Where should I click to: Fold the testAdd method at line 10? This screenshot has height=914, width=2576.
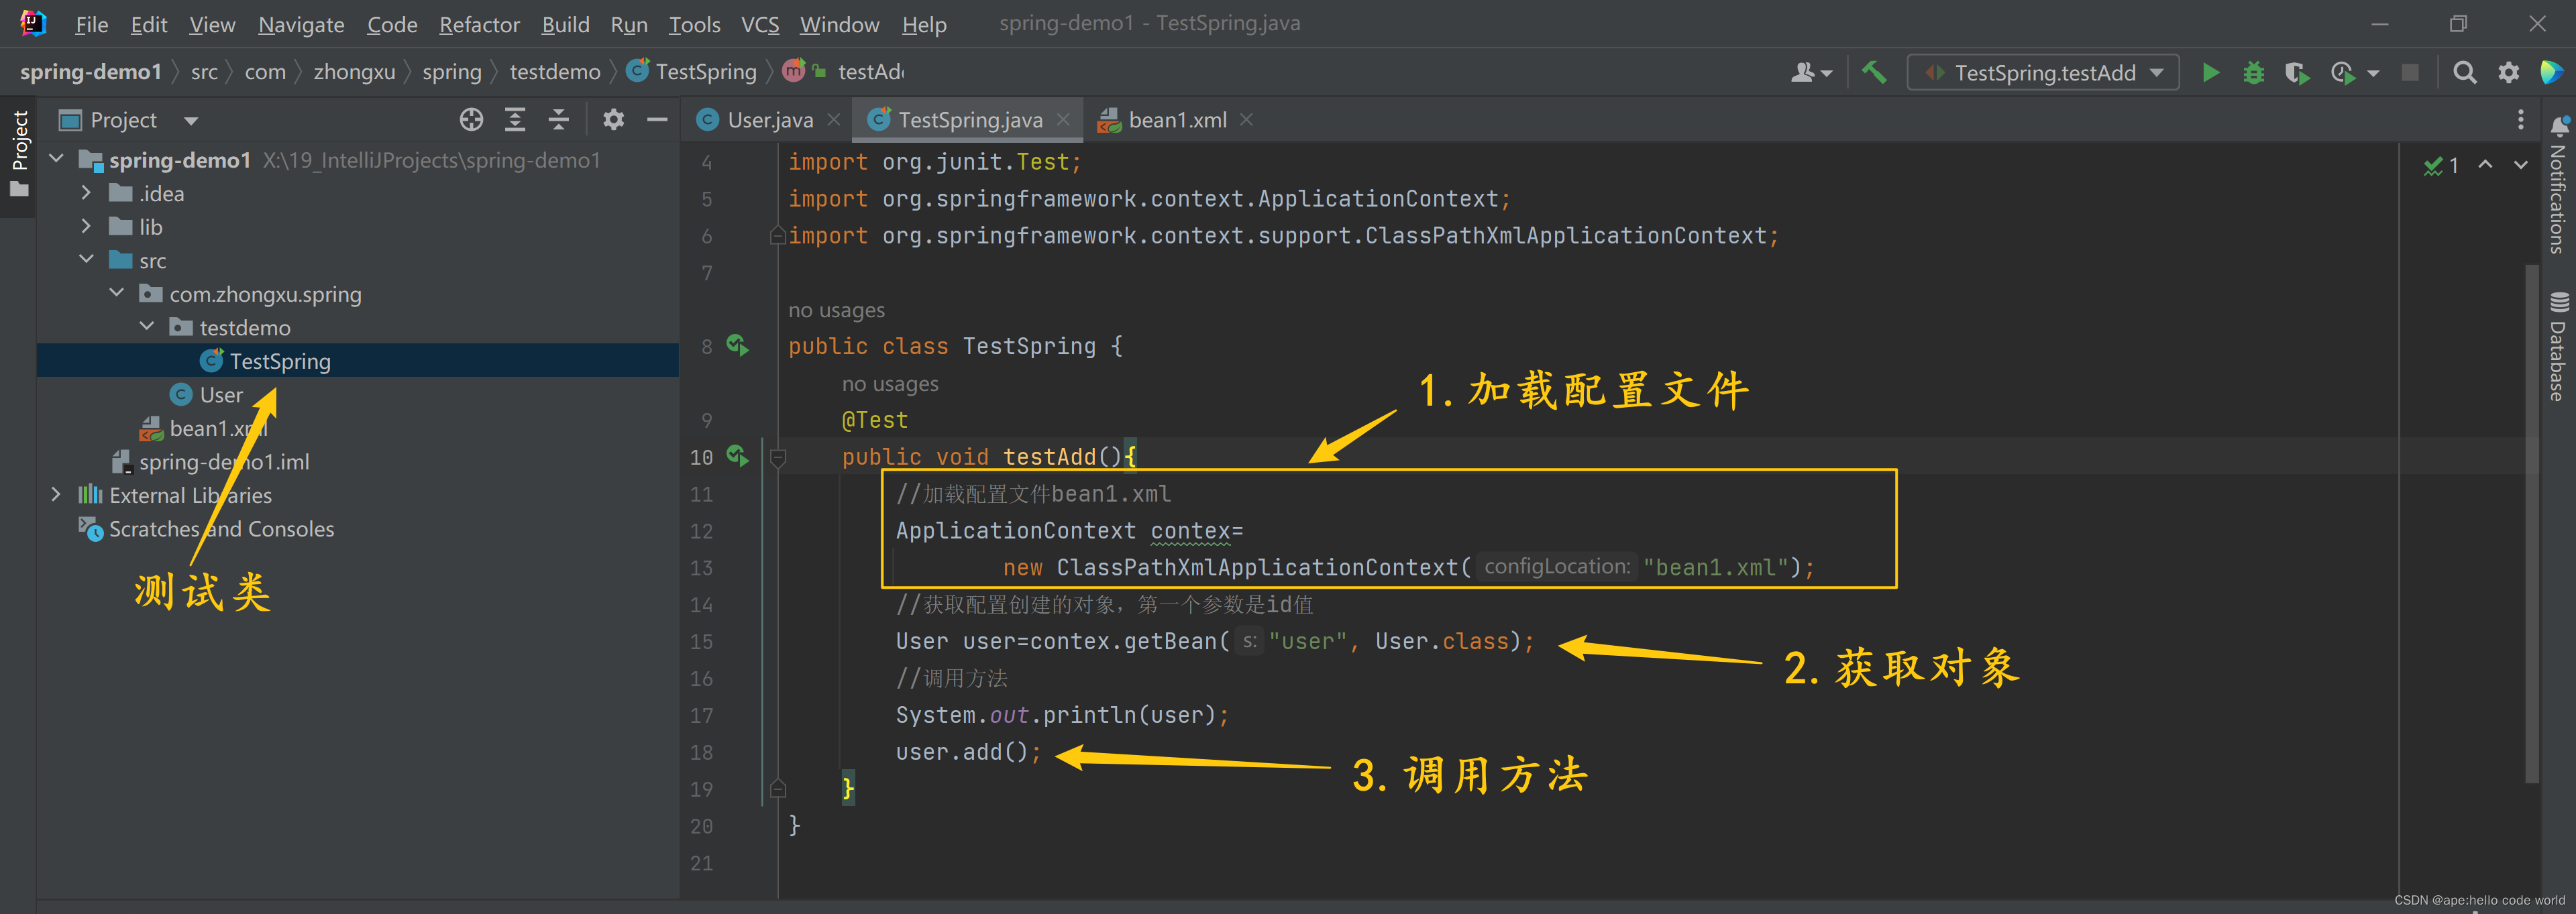coord(778,457)
